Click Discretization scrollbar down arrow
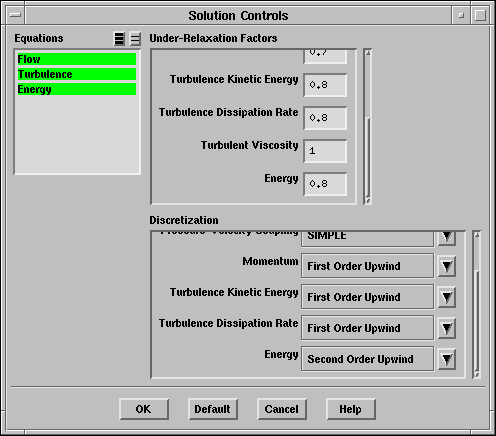 tap(477, 375)
